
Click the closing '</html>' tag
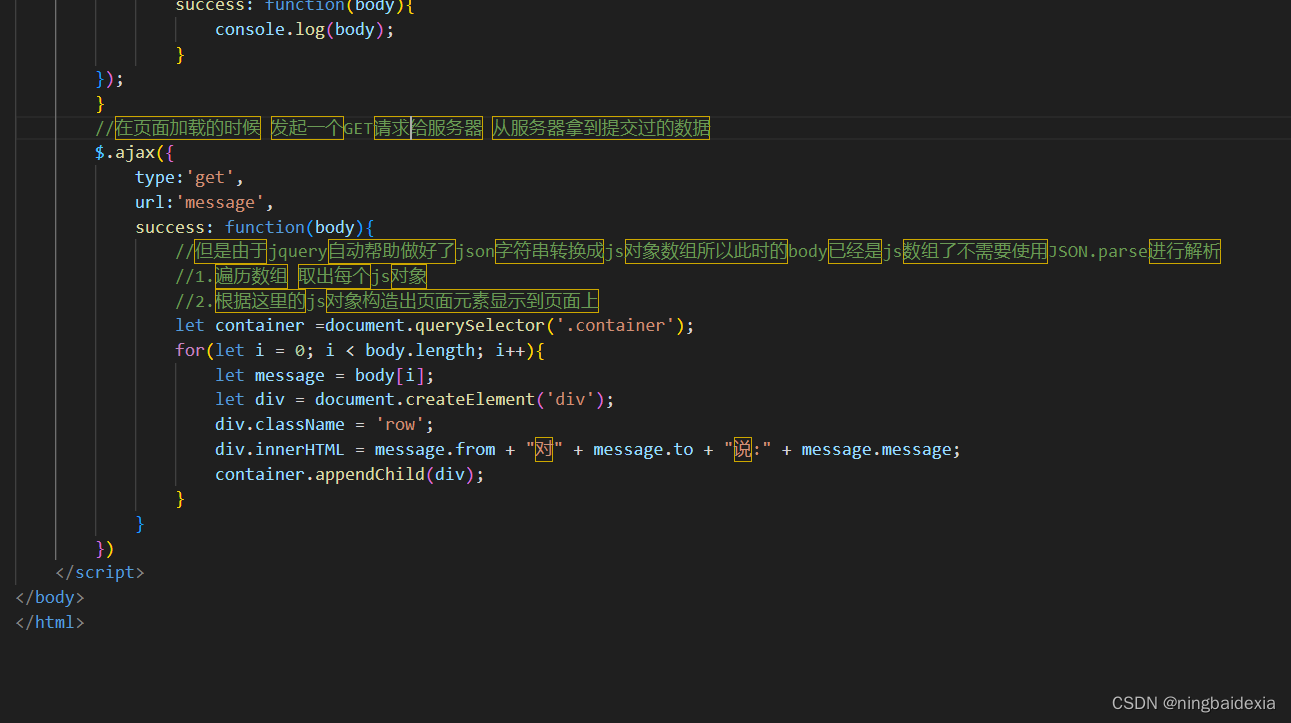click(50, 622)
